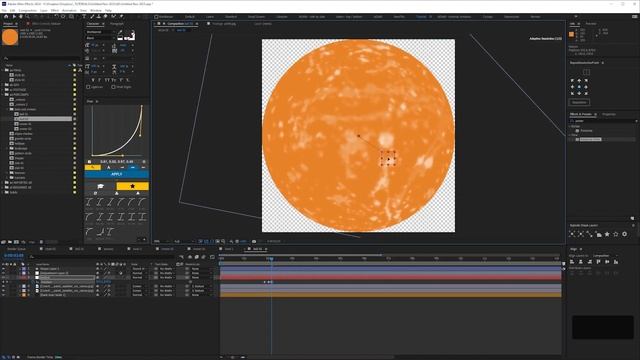Open blend mode dropdown for Shape Layer 1

point(139,269)
